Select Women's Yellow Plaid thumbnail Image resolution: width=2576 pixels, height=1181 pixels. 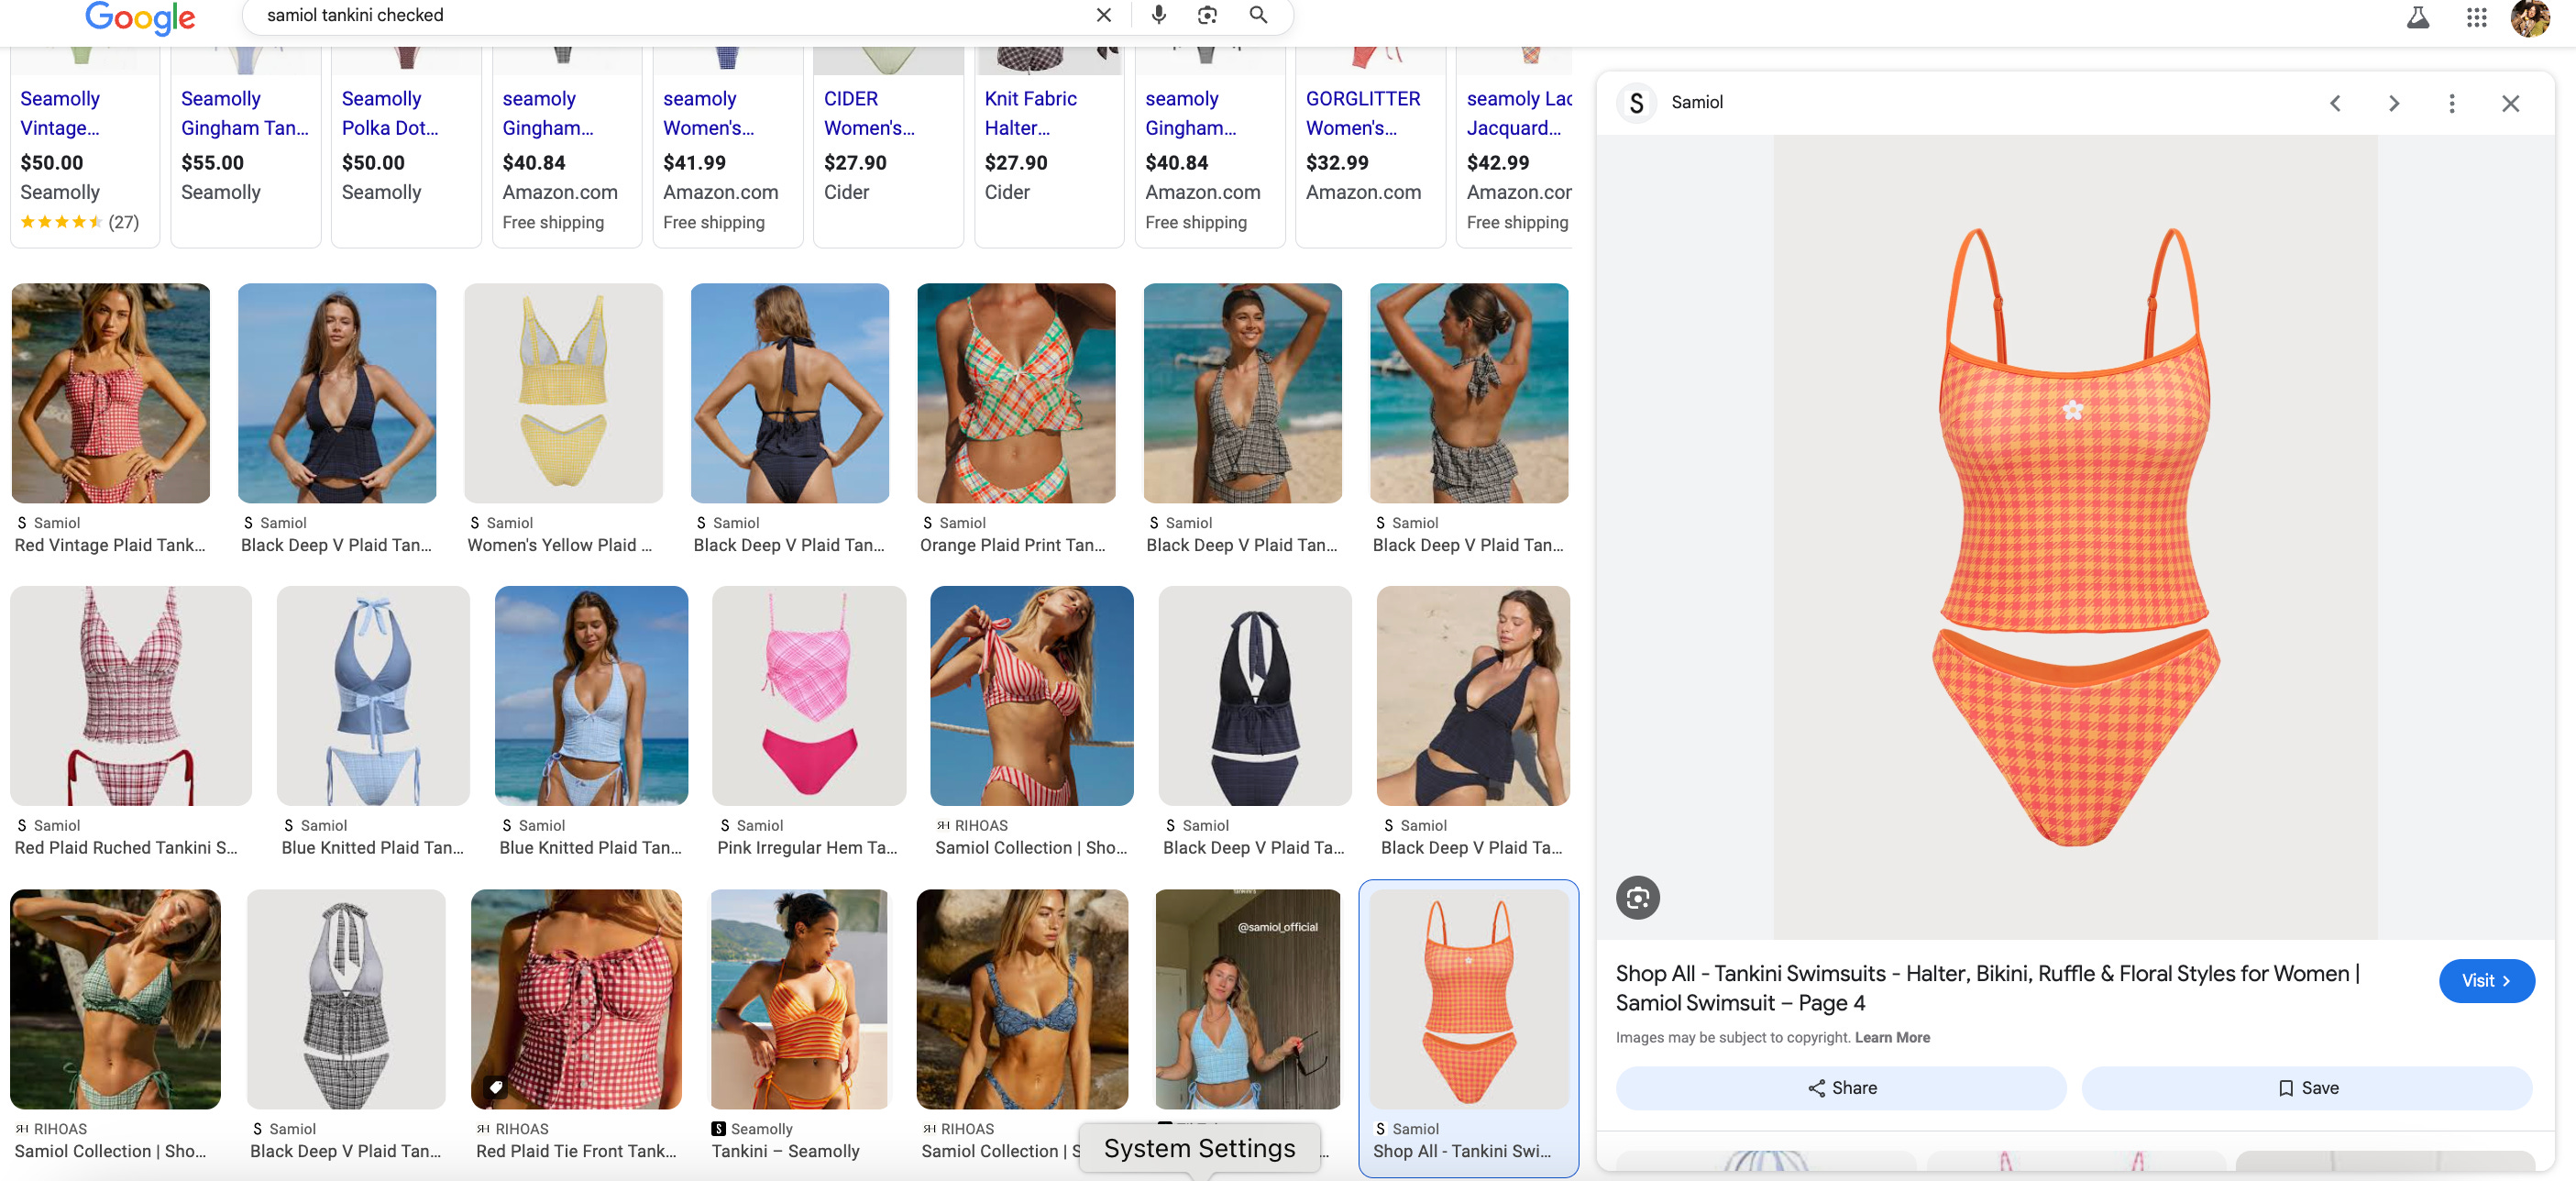(x=563, y=392)
